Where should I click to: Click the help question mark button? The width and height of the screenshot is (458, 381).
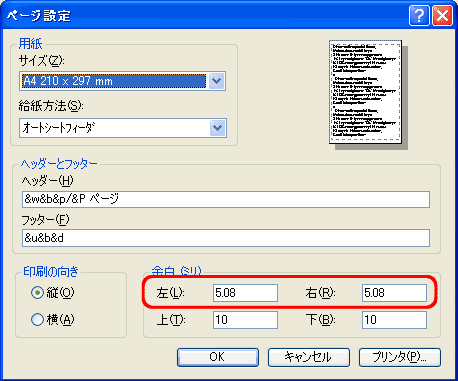(419, 15)
